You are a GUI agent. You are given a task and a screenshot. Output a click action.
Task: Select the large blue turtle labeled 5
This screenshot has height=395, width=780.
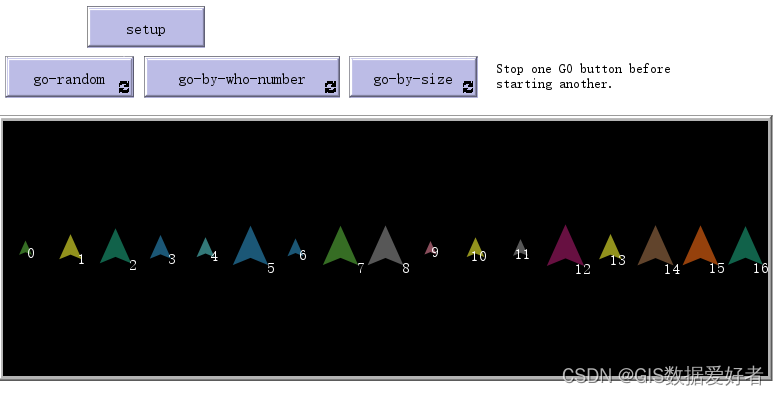[x=250, y=245]
